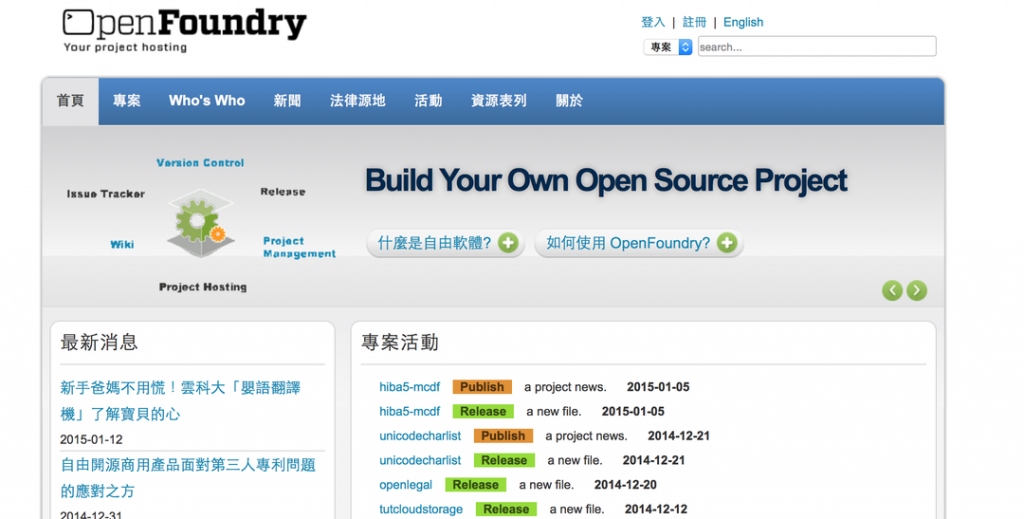The height and width of the screenshot is (519, 1024).
Task: Switch to the Who's Who tab
Action: [207, 101]
